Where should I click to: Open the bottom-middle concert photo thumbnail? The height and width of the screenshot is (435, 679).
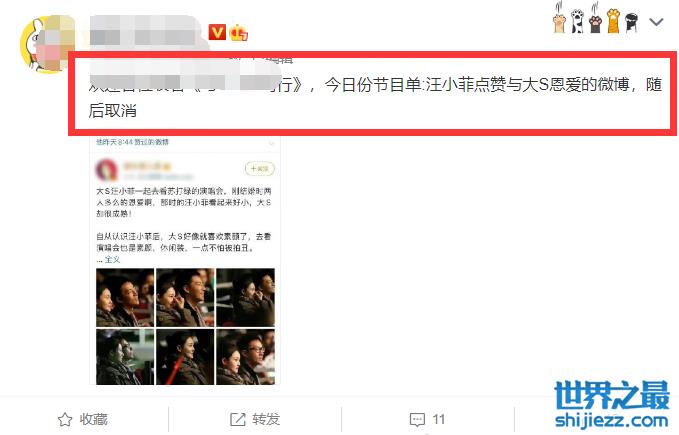pos(185,357)
